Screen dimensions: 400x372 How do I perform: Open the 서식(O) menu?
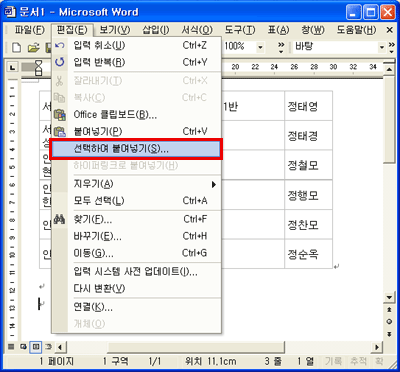[x=197, y=30]
